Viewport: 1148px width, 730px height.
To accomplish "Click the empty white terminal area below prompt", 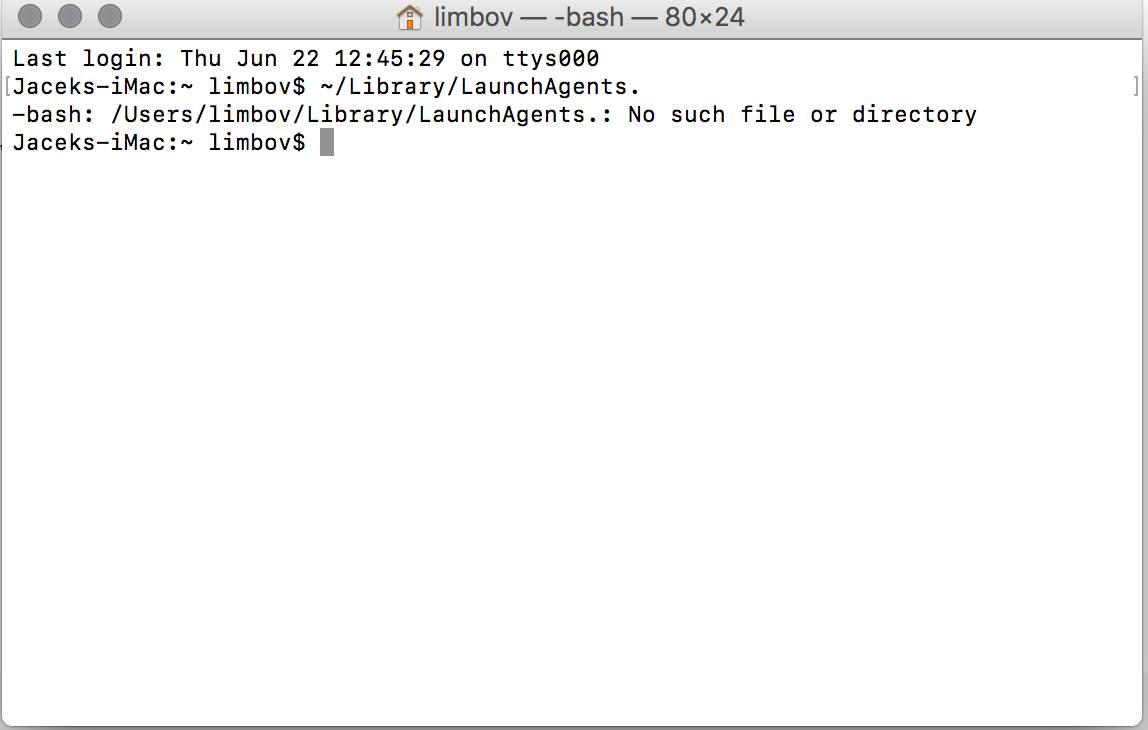I will click(571, 439).
